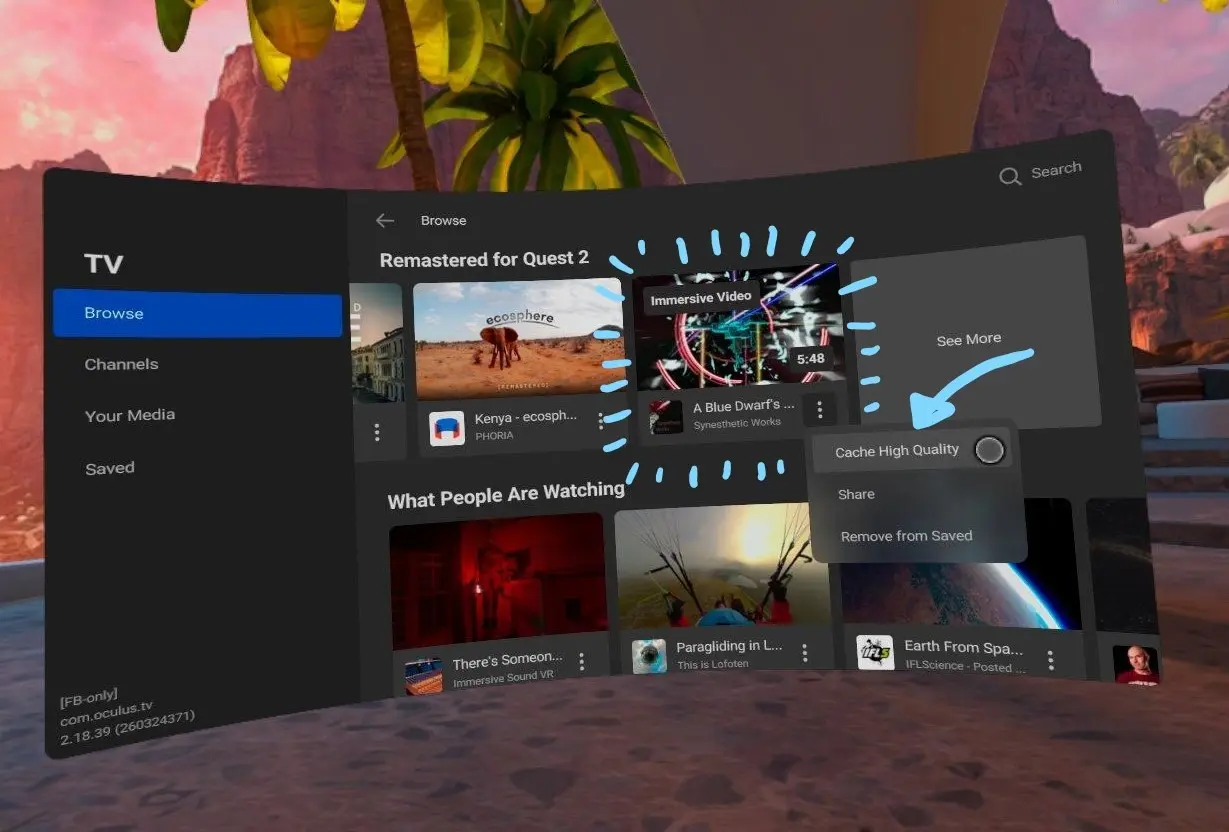Click the See More card

[x=974, y=332]
